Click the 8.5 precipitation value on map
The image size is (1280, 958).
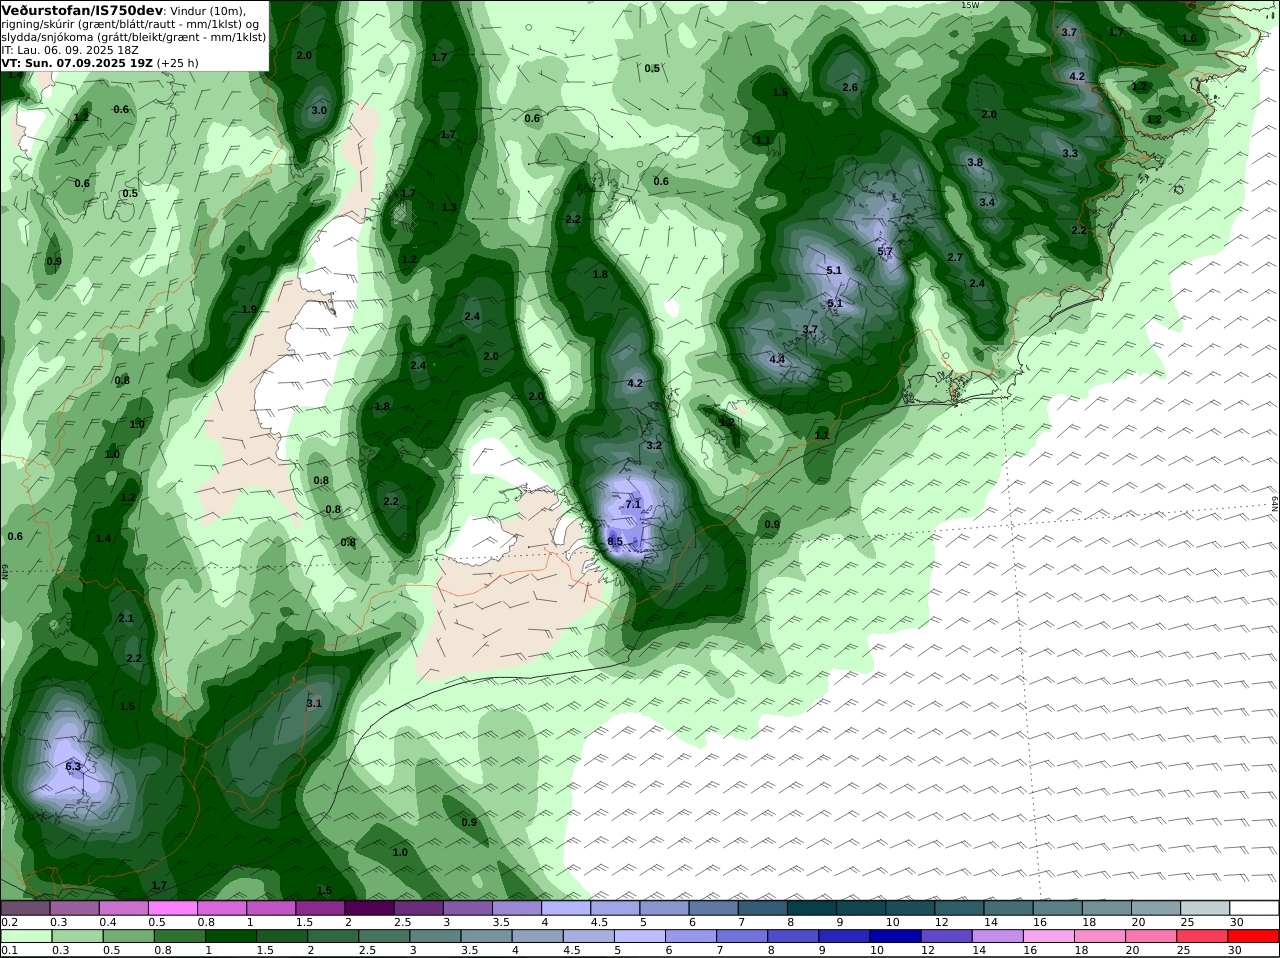click(x=615, y=542)
